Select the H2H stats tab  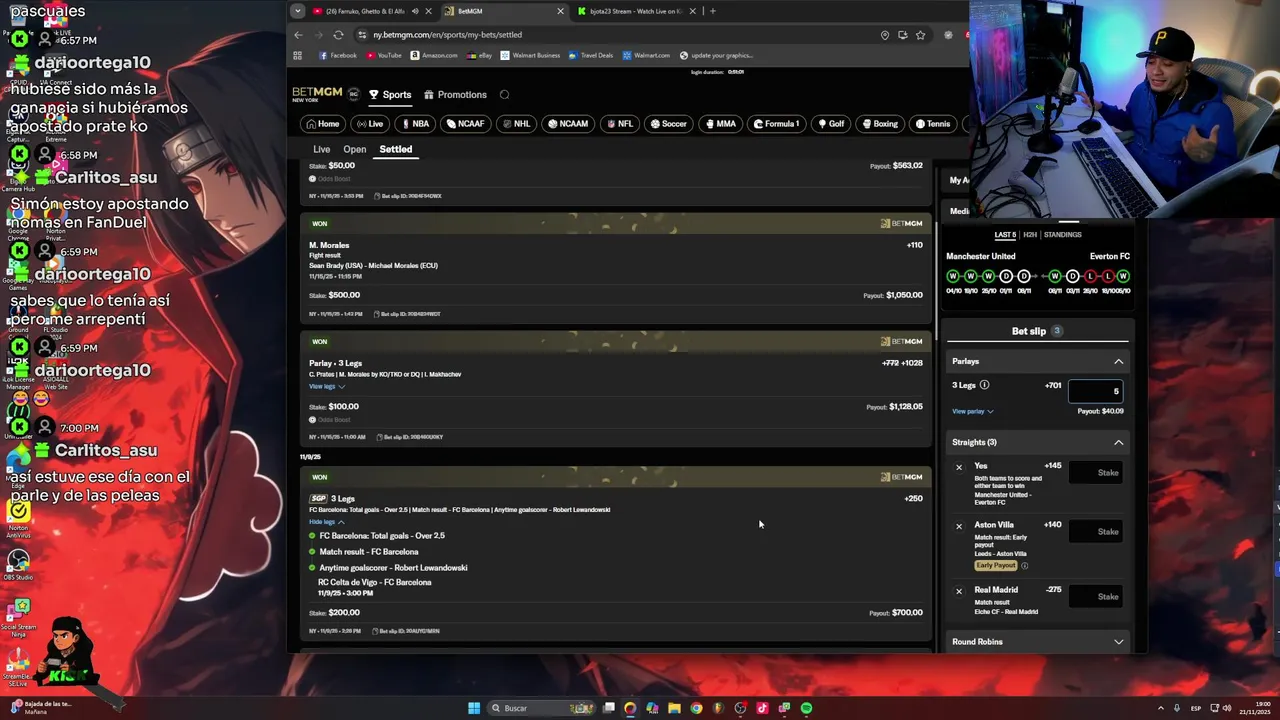tap(1029, 235)
